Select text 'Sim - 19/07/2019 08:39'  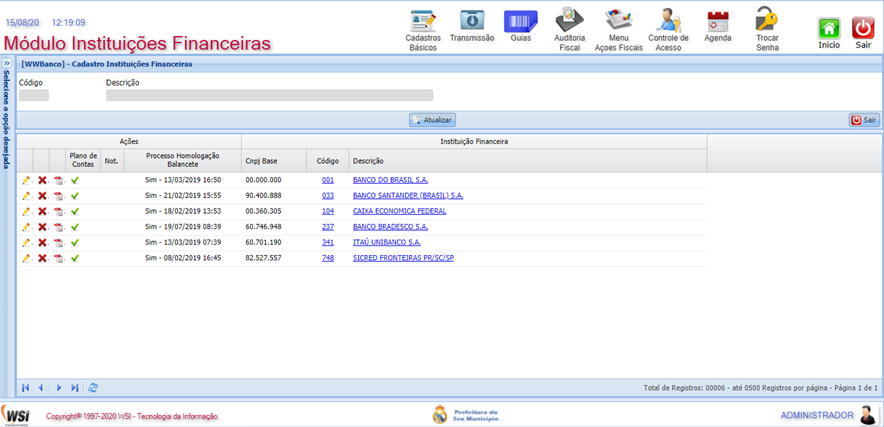[x=183, y=227]
